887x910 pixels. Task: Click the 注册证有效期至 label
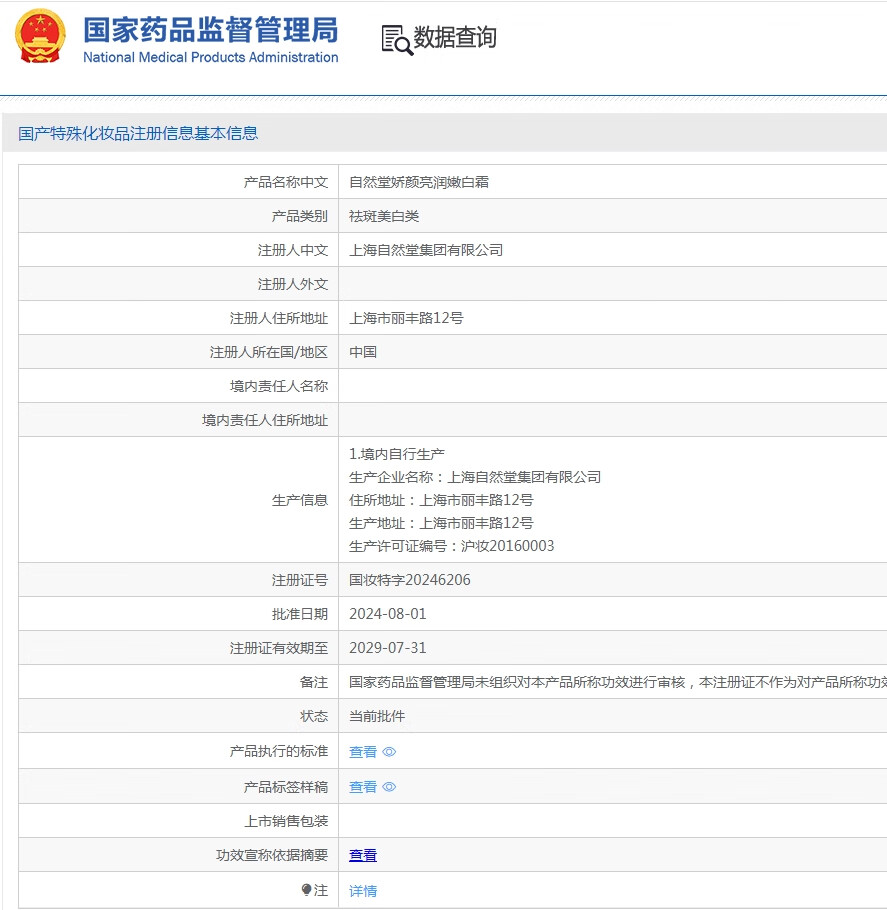pyautogui.click(x=279, y=648)
